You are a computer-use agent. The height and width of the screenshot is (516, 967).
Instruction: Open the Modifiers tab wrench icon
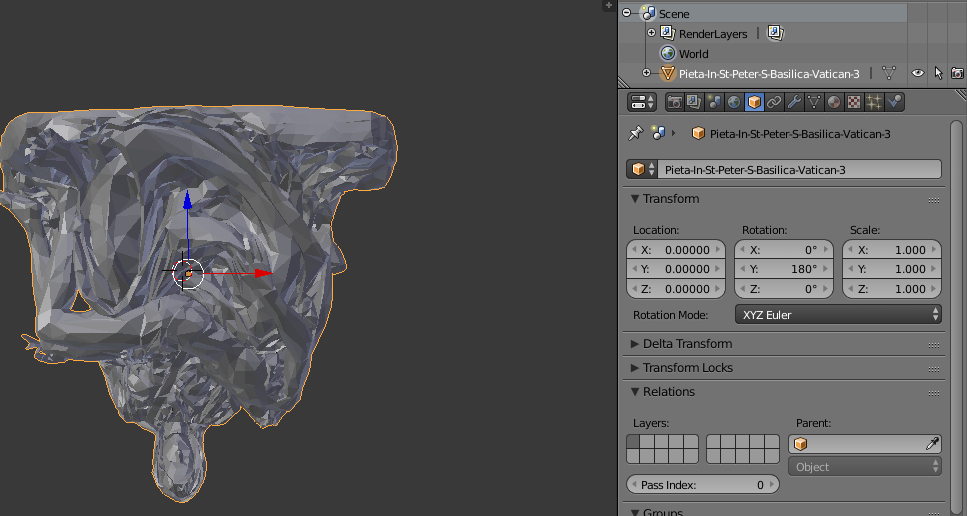pyautogui.click(x=794, y=102)
